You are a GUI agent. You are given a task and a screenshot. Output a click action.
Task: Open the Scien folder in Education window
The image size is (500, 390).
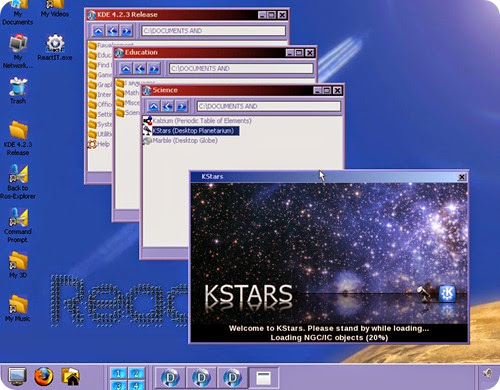[x=127, y=113]
